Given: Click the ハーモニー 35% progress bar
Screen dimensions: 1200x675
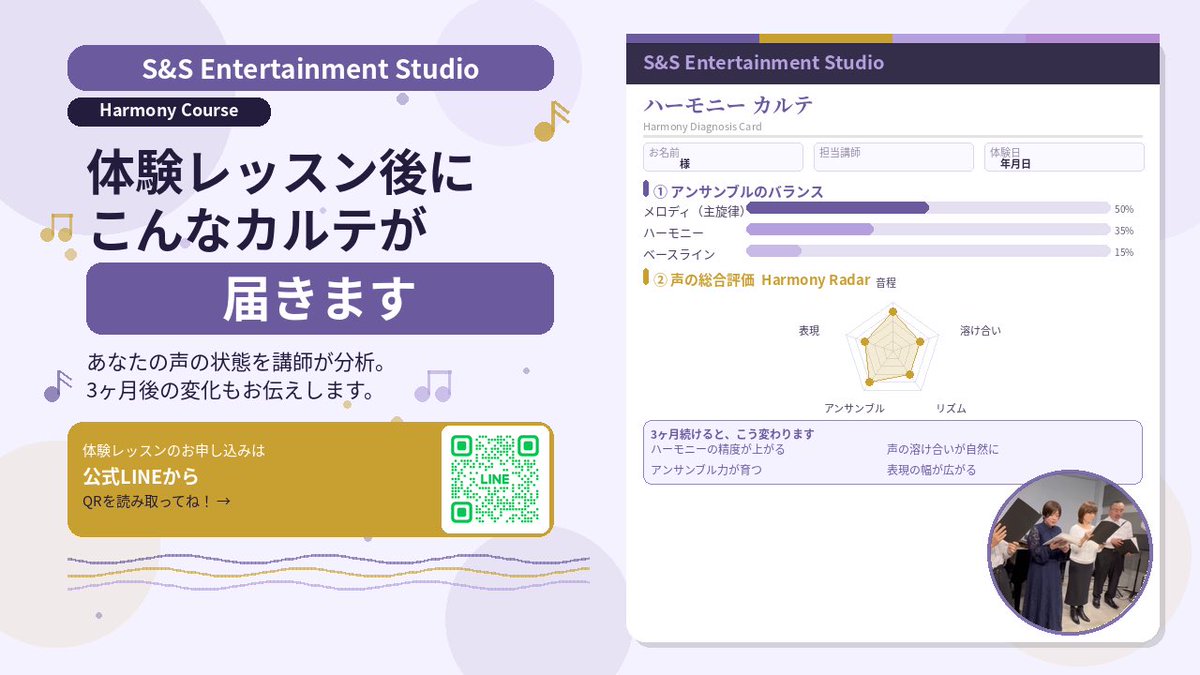Looking at the screenshot, I should 928,229.
